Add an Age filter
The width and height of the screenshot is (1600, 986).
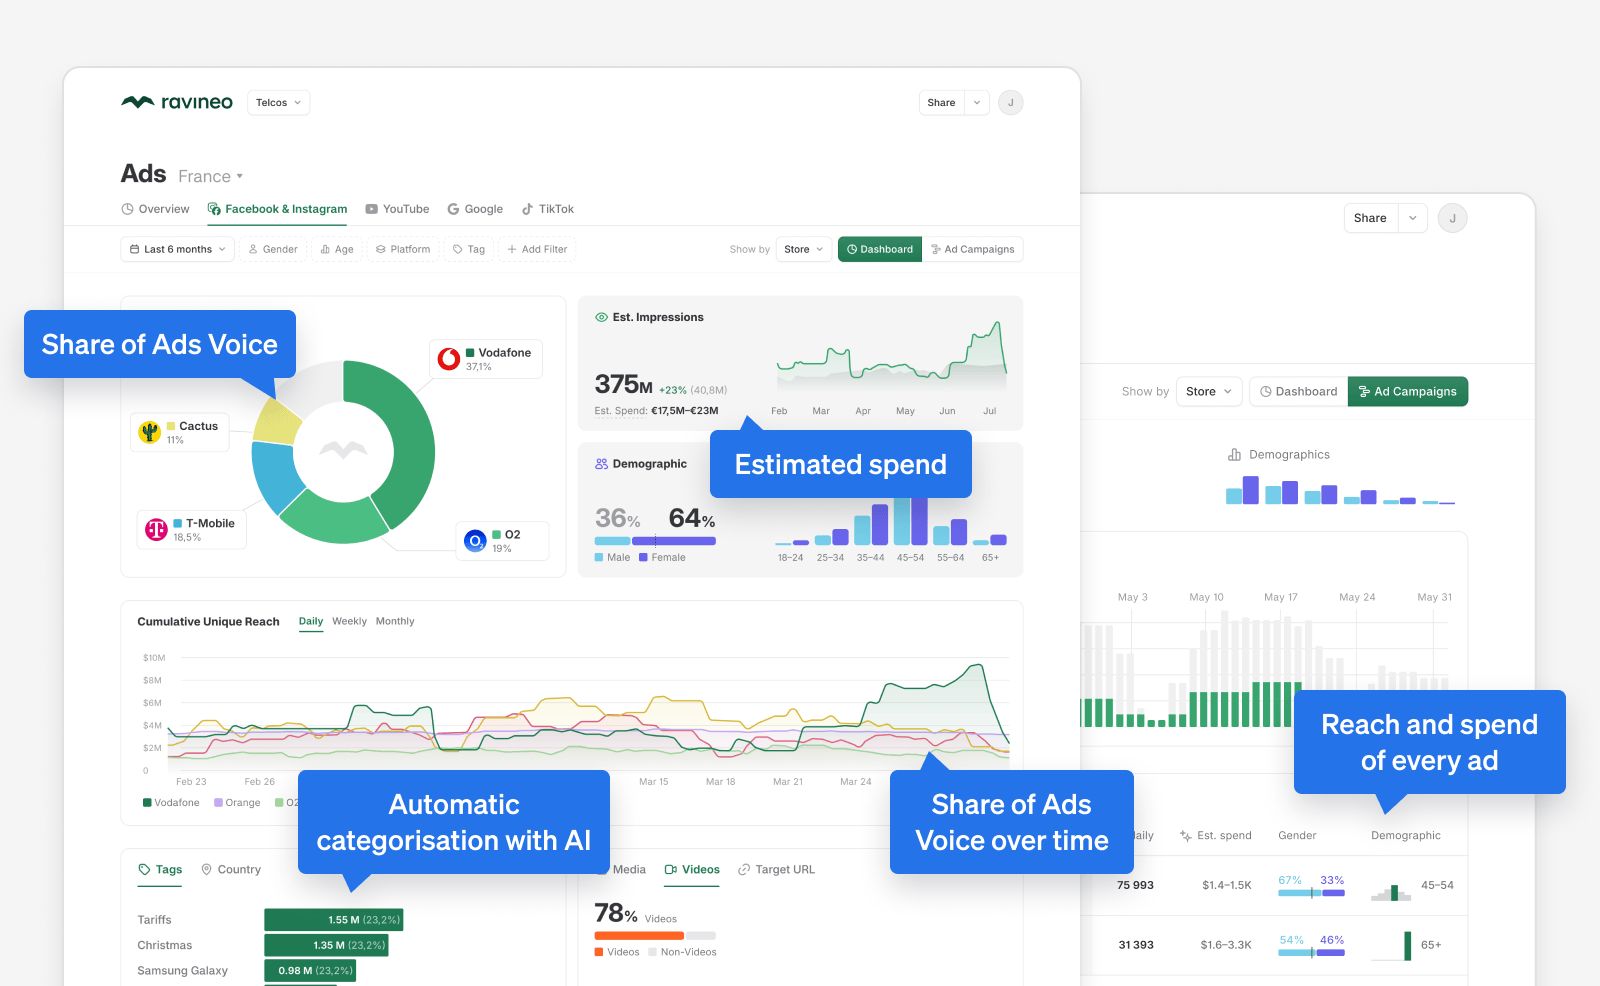[x=337, y=249]
